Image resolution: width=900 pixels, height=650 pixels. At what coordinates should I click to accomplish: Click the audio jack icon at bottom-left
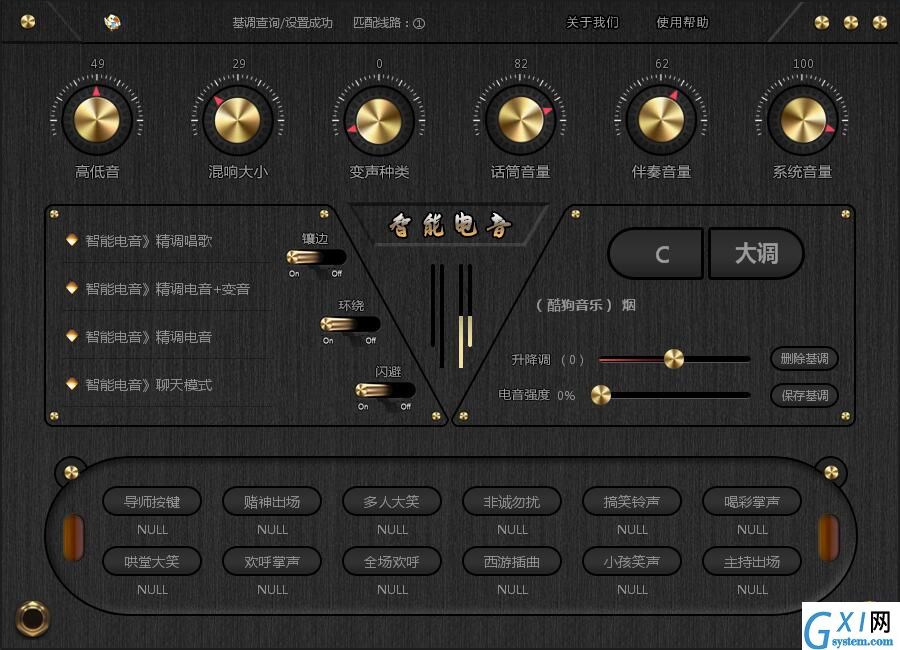point(32,618)
